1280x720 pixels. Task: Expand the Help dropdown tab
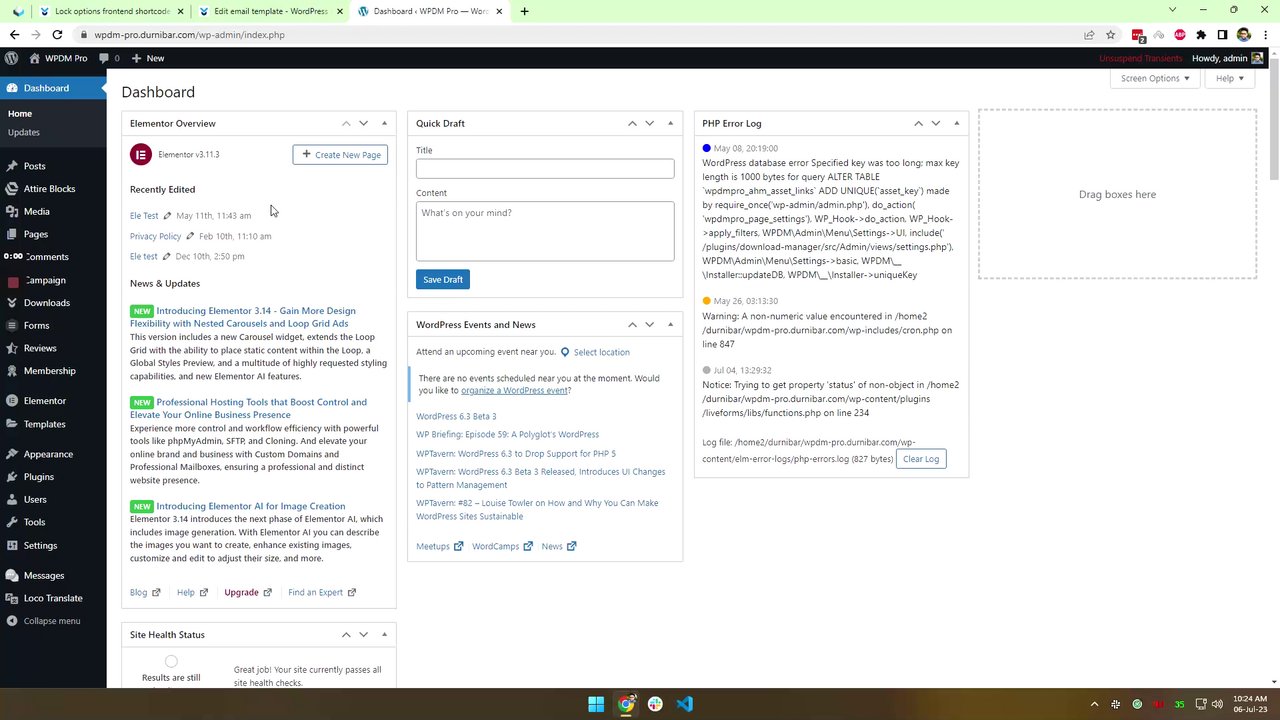coord(1230,78)
